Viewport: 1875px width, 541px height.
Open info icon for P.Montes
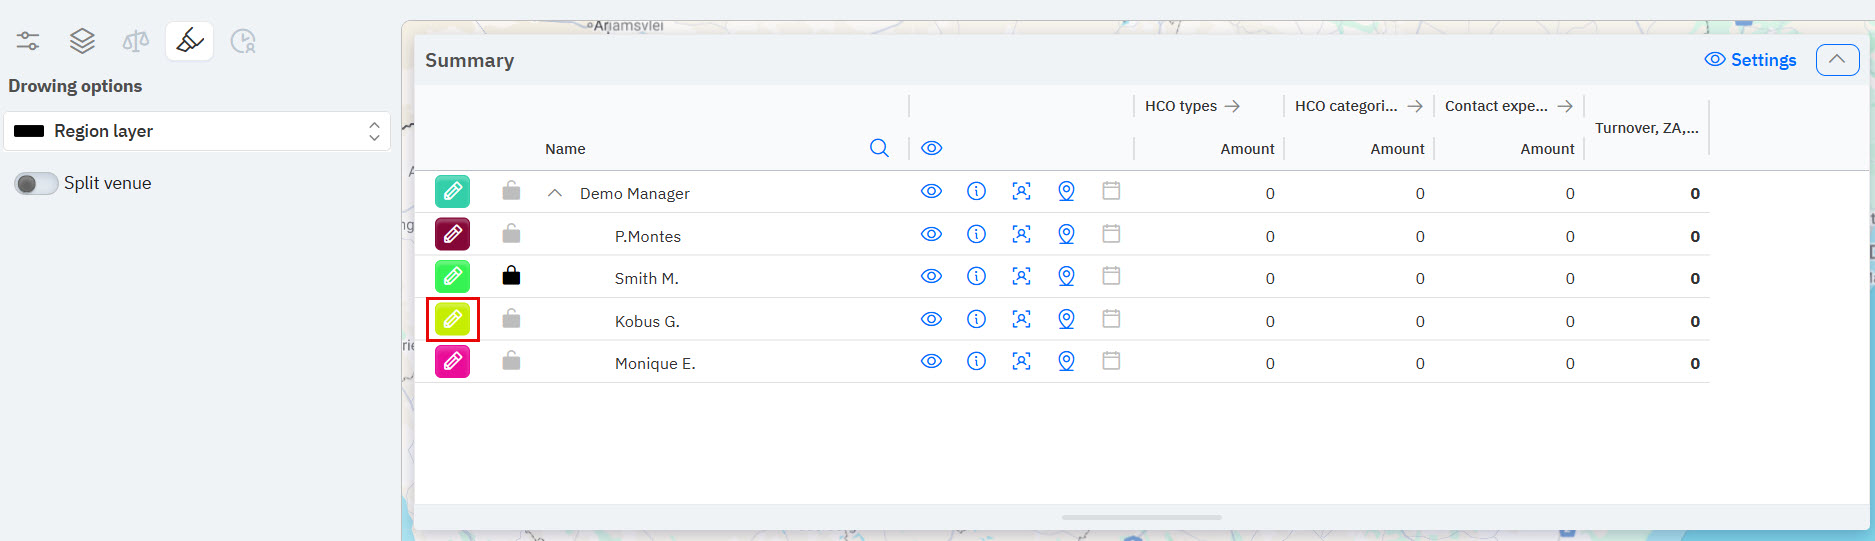976,234
